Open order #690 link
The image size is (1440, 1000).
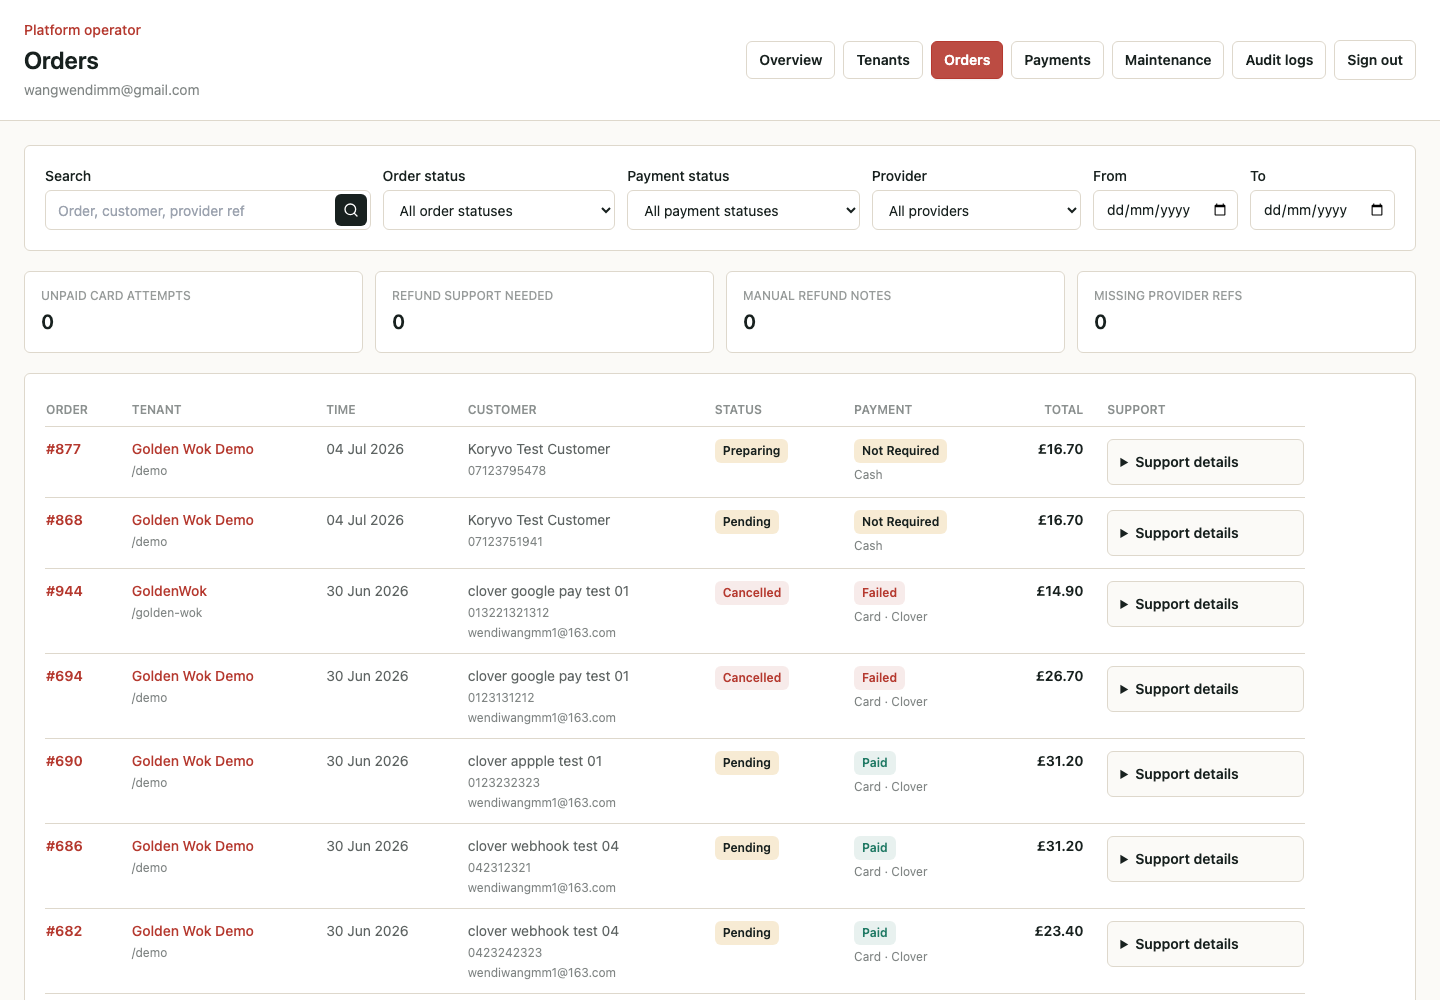point(64,761)
